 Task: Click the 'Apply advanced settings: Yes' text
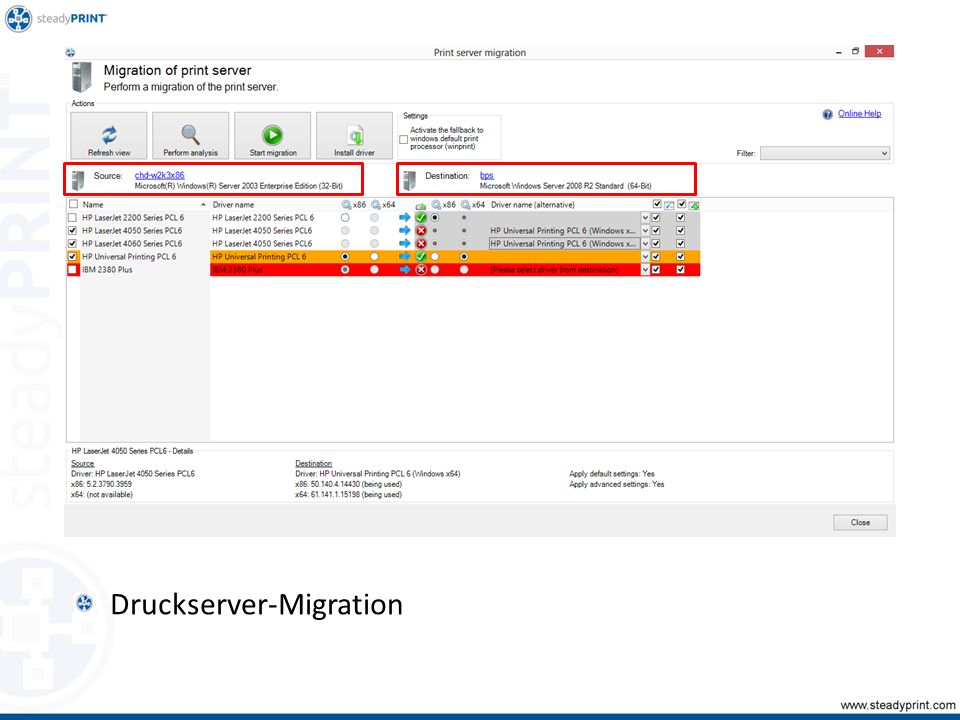click(x=617, y=484)
